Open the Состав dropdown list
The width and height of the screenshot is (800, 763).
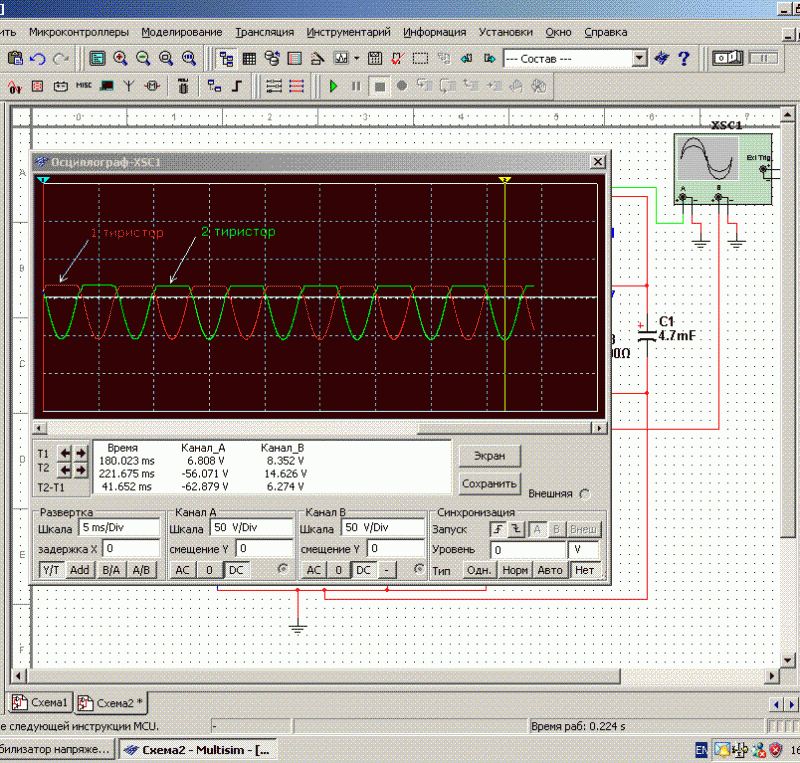click(x=640, y=59)
